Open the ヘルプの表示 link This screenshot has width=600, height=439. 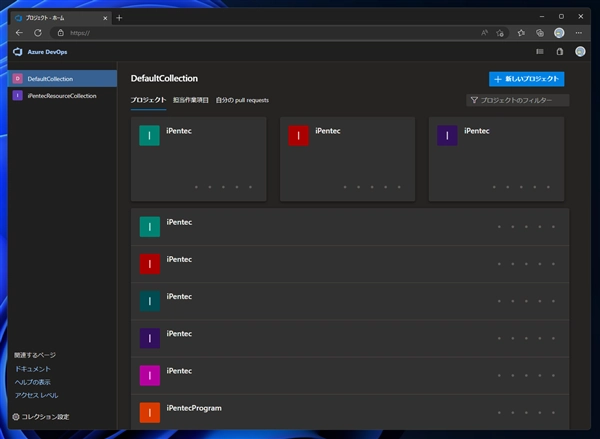tap(33, 382)
